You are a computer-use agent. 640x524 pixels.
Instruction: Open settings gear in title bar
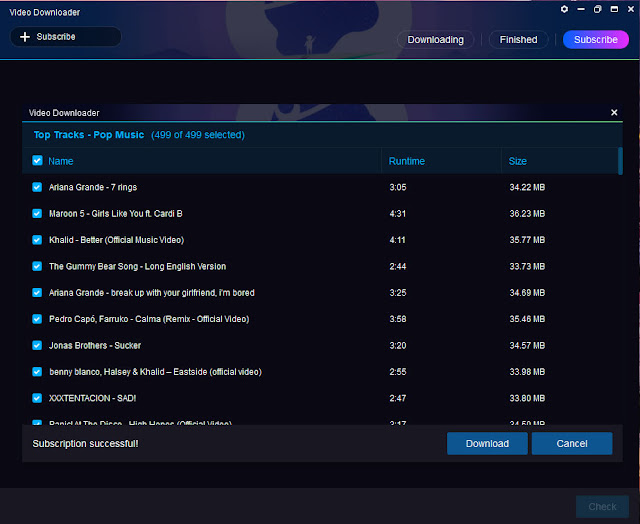[564, 9]
